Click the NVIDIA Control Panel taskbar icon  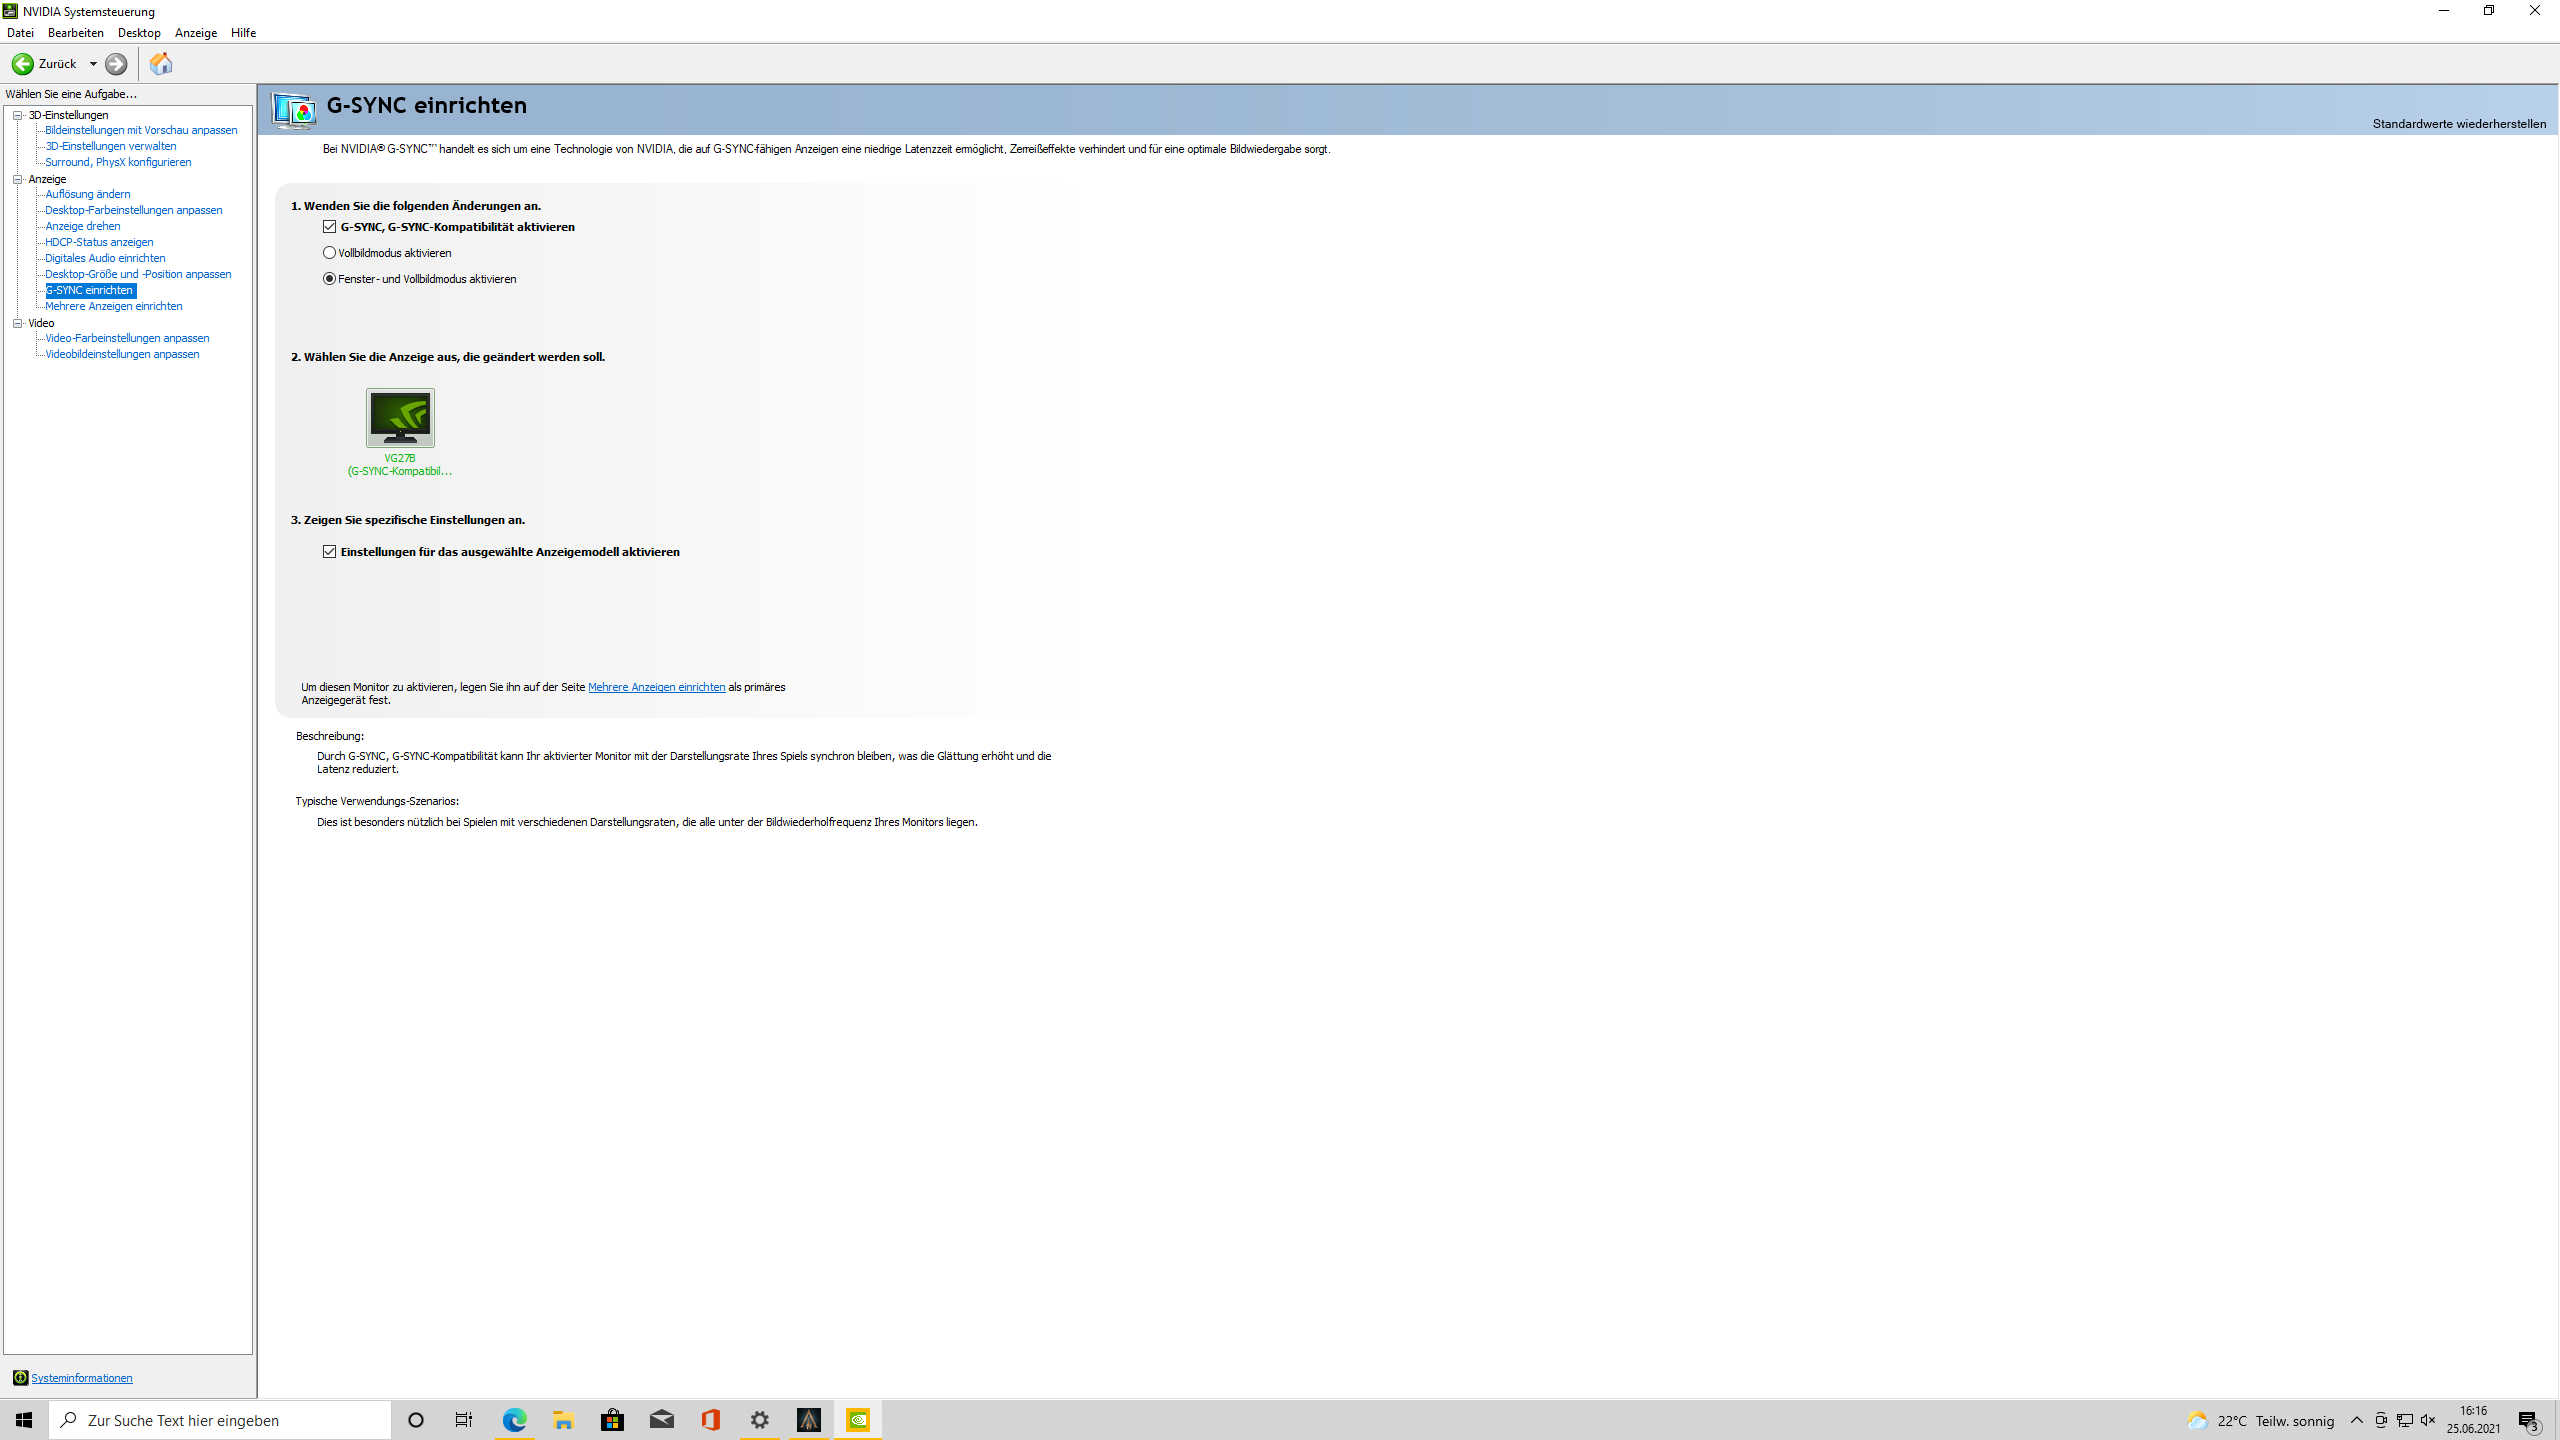[x=858, y=1420]
